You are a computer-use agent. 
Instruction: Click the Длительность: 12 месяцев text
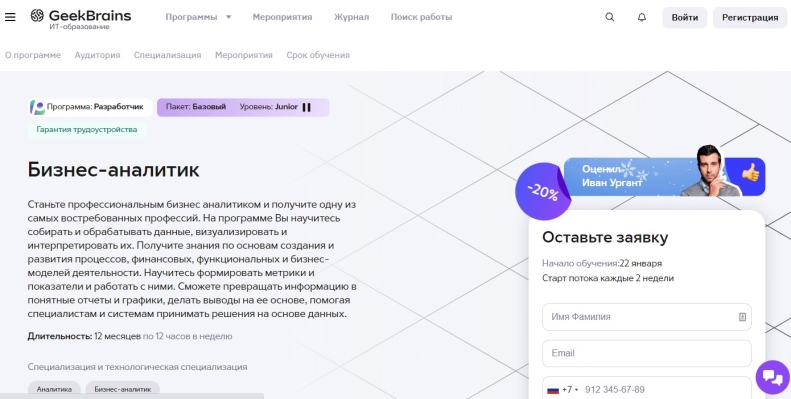click(x=84, y=336)
